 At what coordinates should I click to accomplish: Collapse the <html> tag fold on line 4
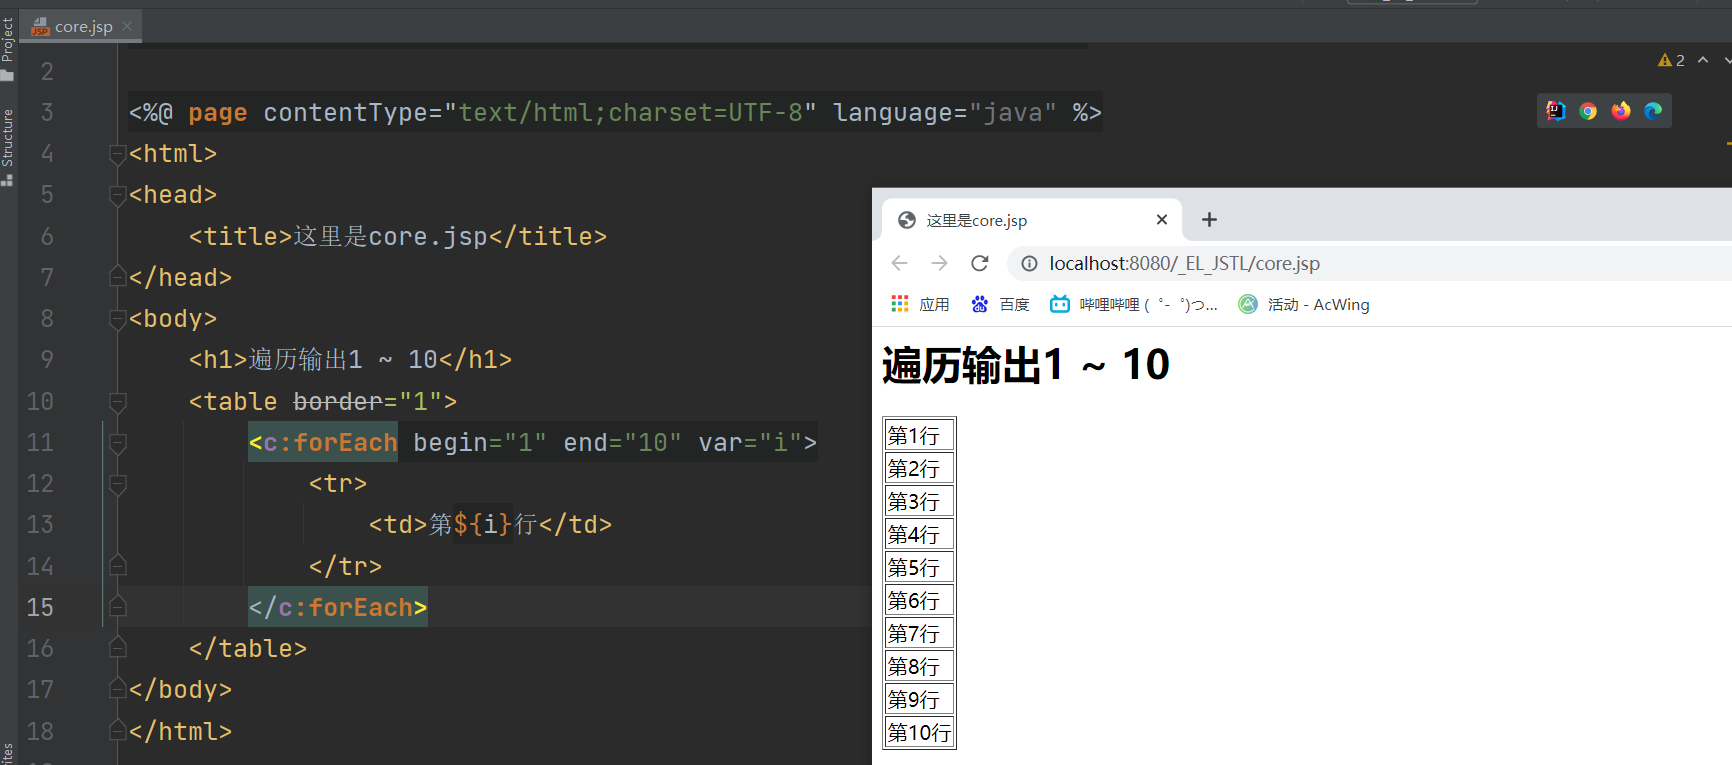pyautogui.click(x=117, y=154)
